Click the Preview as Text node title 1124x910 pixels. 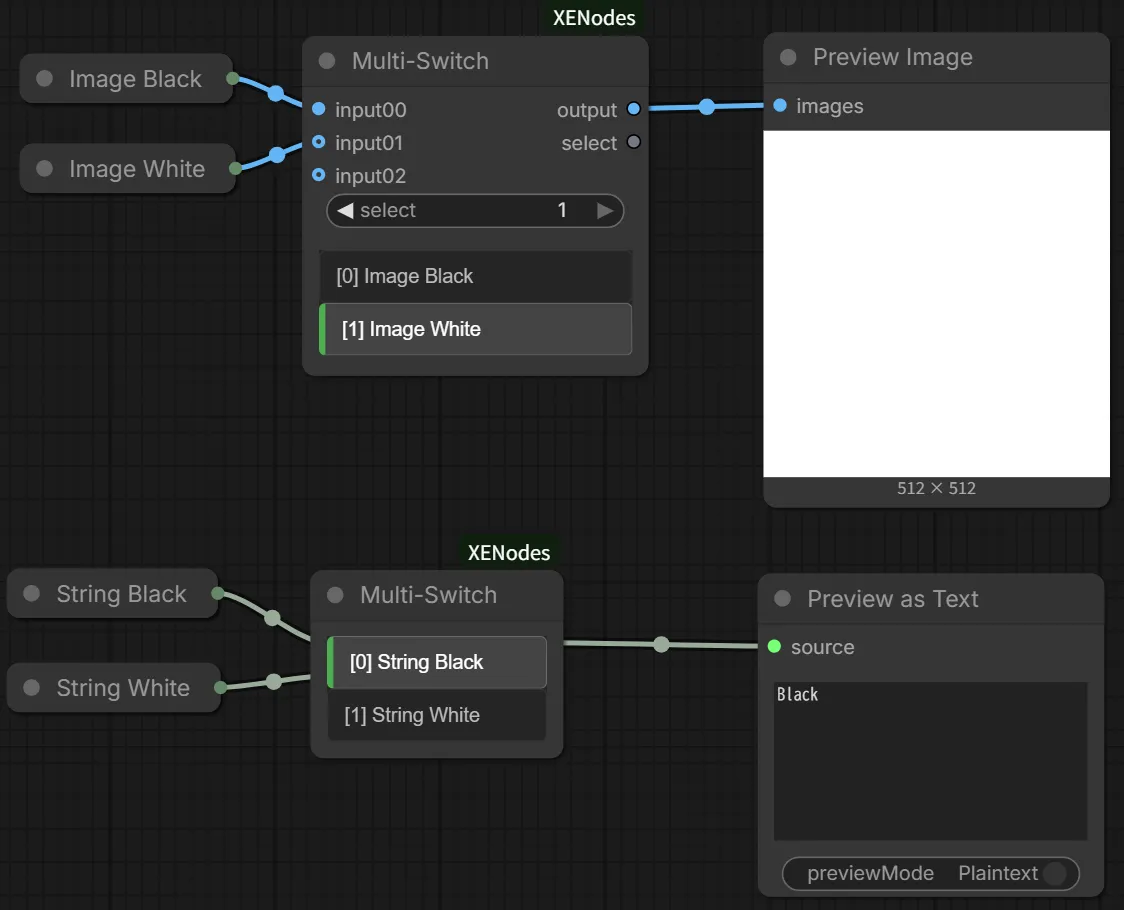[892, 599]
